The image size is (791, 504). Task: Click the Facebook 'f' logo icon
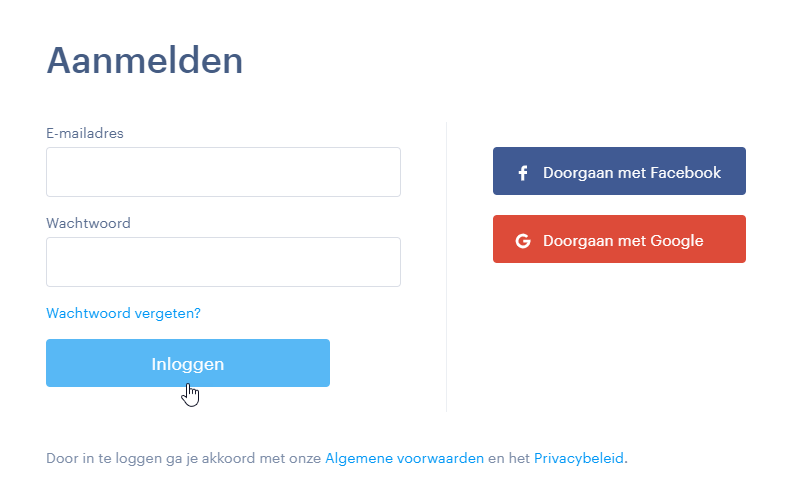pos(523,173)
